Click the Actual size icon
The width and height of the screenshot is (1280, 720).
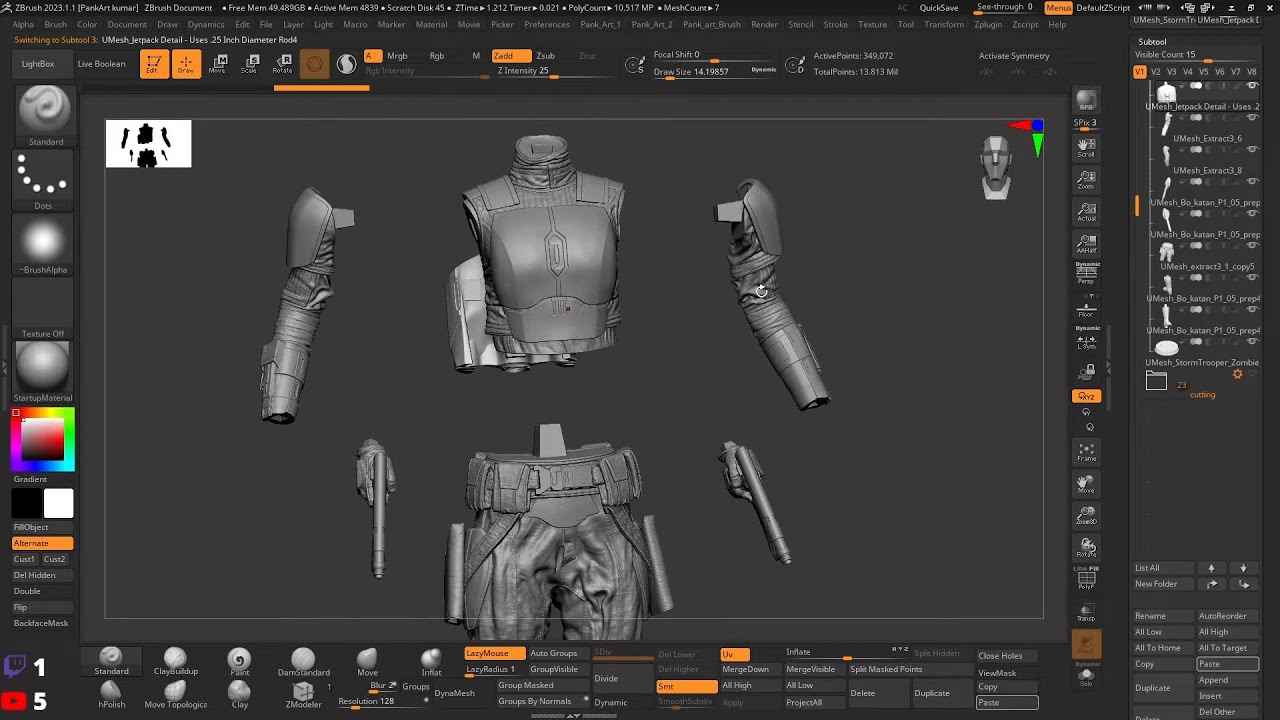coord(1086,213)
